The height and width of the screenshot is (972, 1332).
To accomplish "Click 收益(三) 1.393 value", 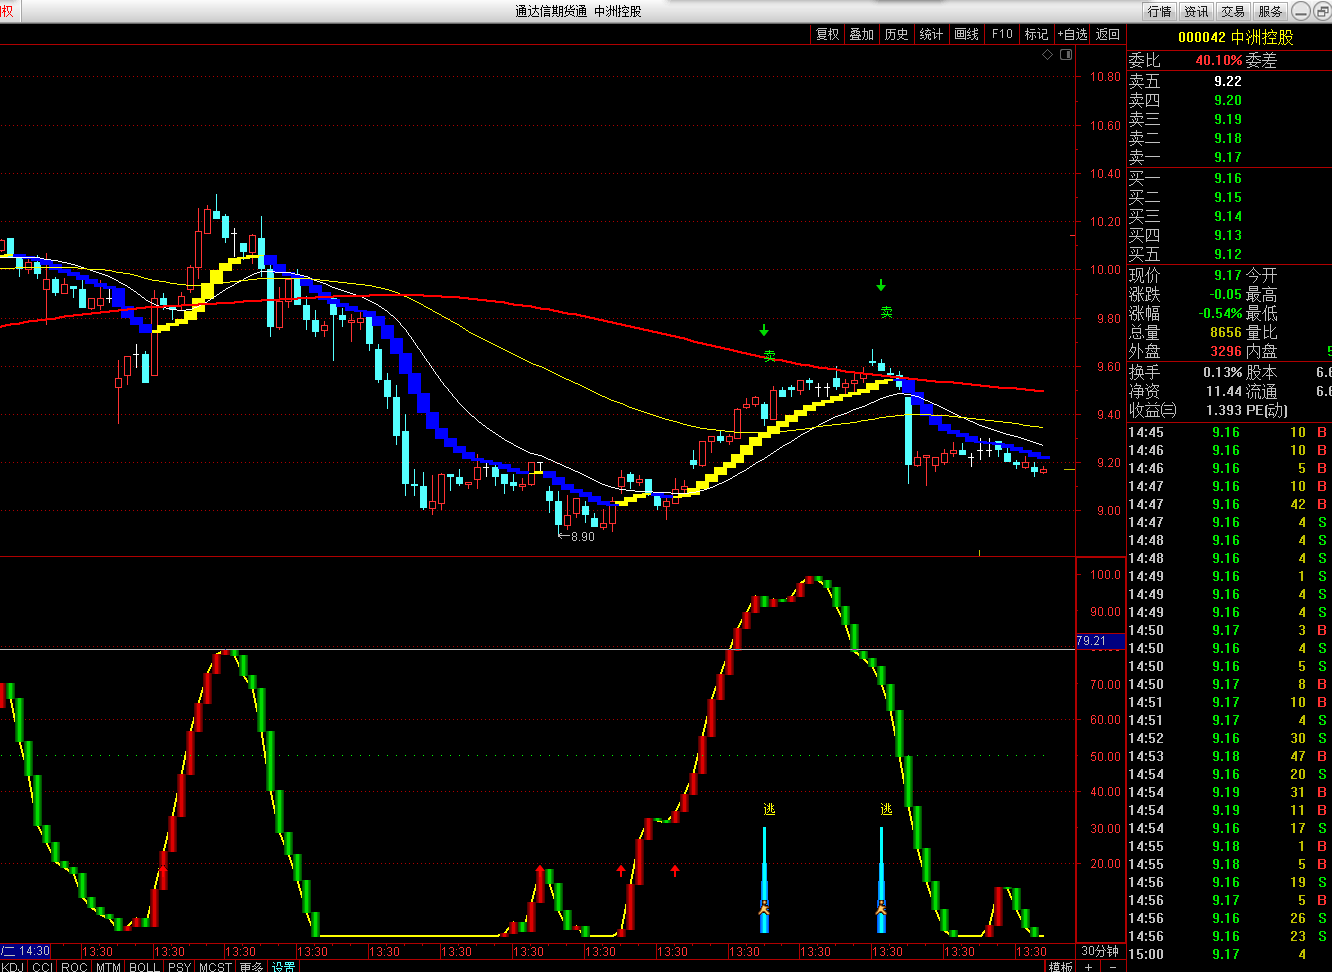I will 1224,410.
